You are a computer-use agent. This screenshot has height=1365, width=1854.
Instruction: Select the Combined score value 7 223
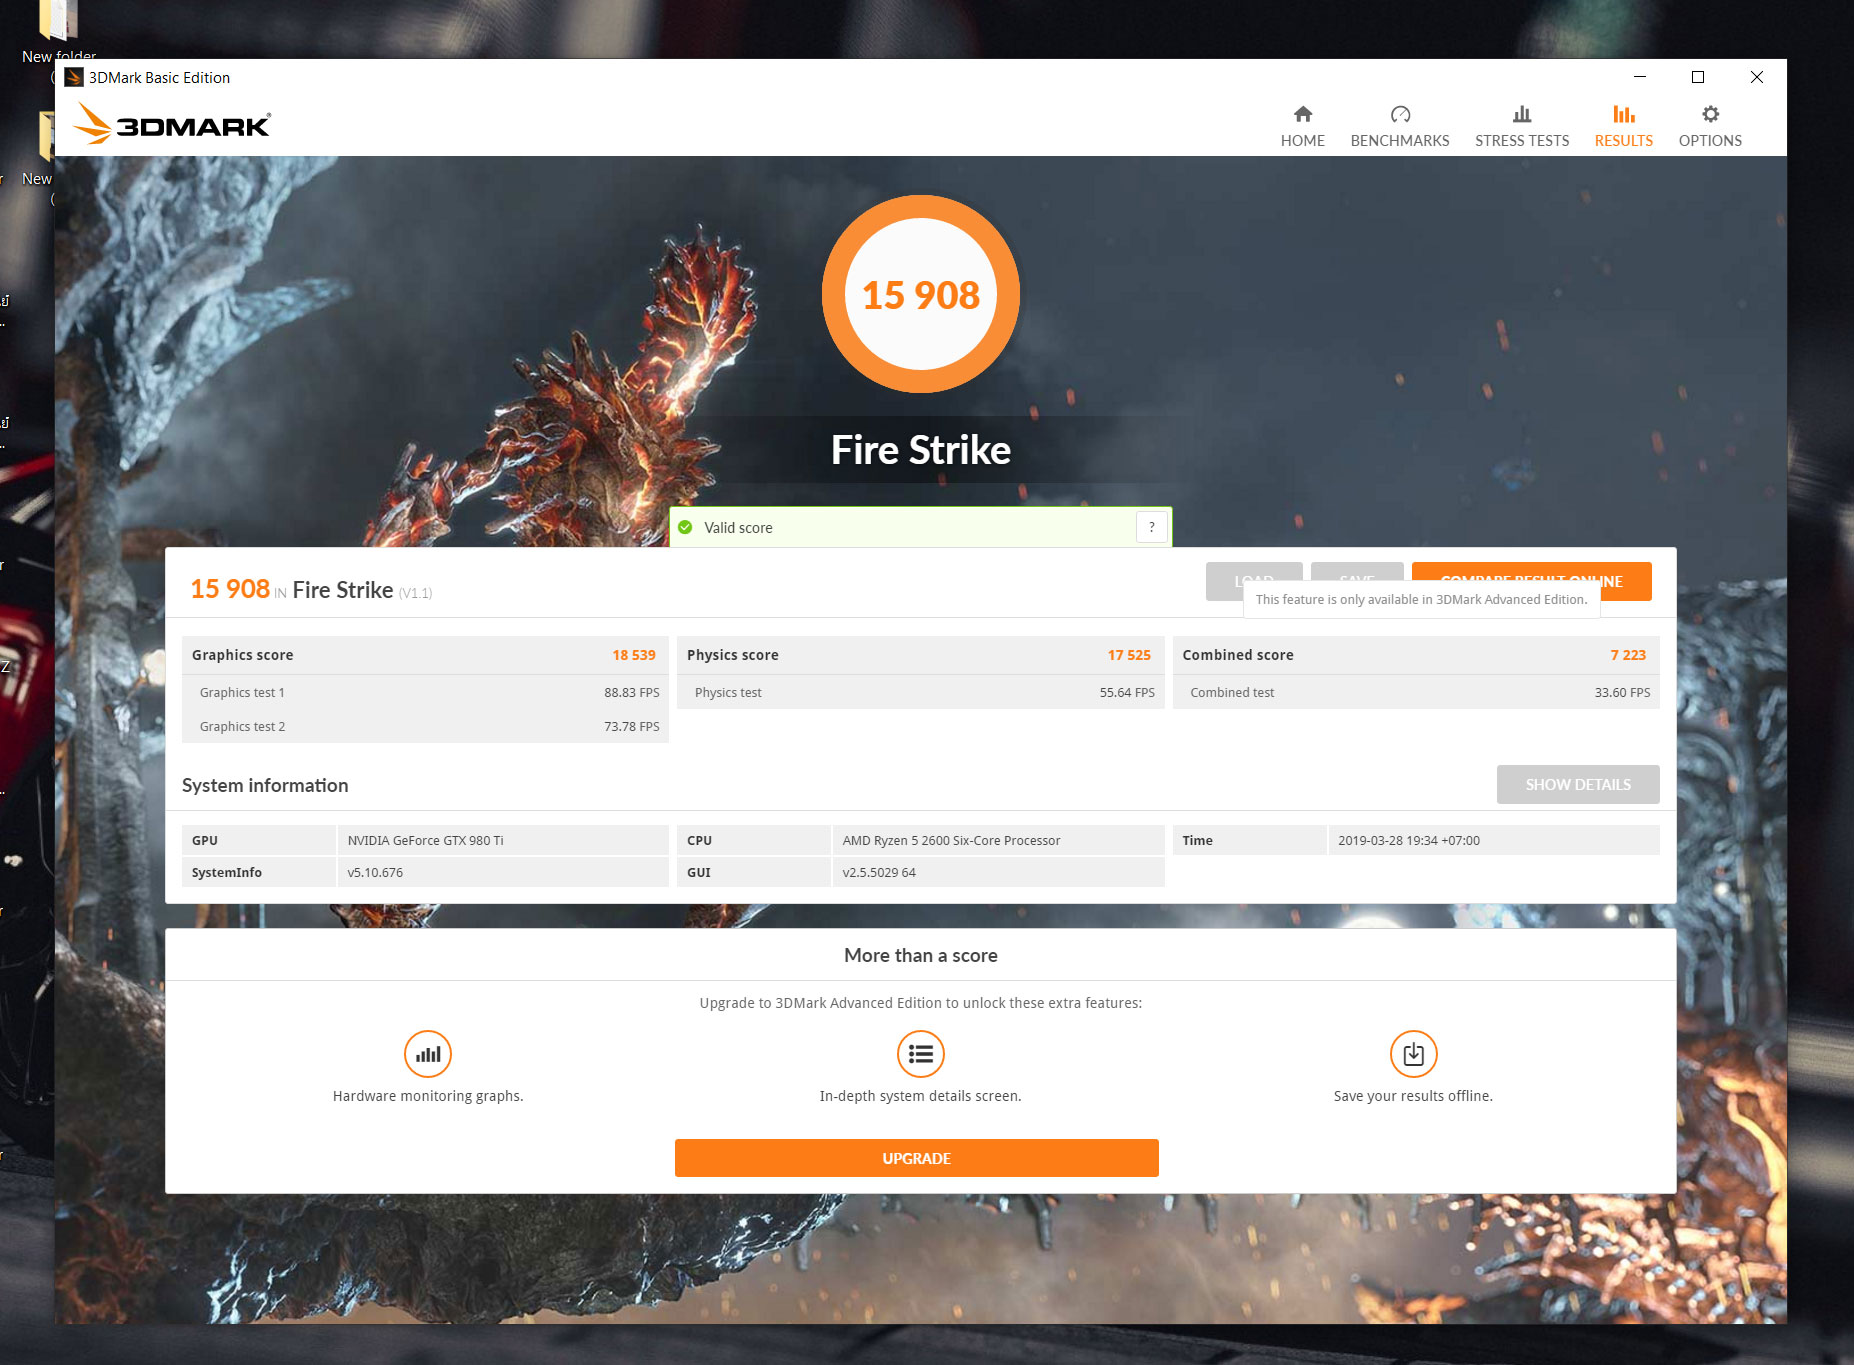pos(1627,655)
